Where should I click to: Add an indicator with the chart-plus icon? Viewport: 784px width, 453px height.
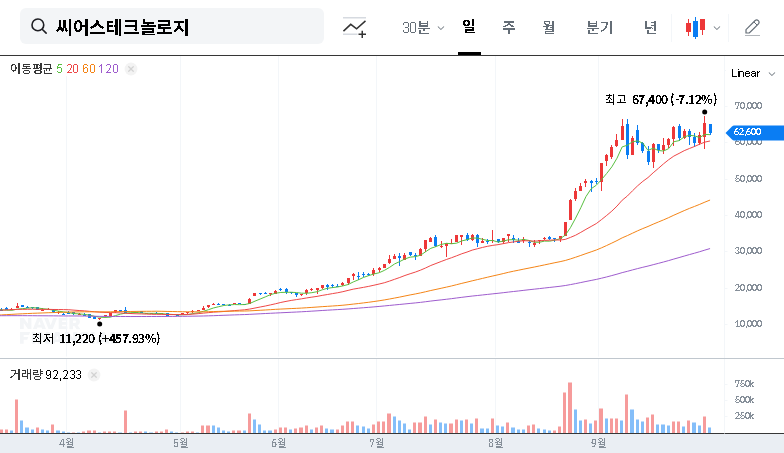354,27
